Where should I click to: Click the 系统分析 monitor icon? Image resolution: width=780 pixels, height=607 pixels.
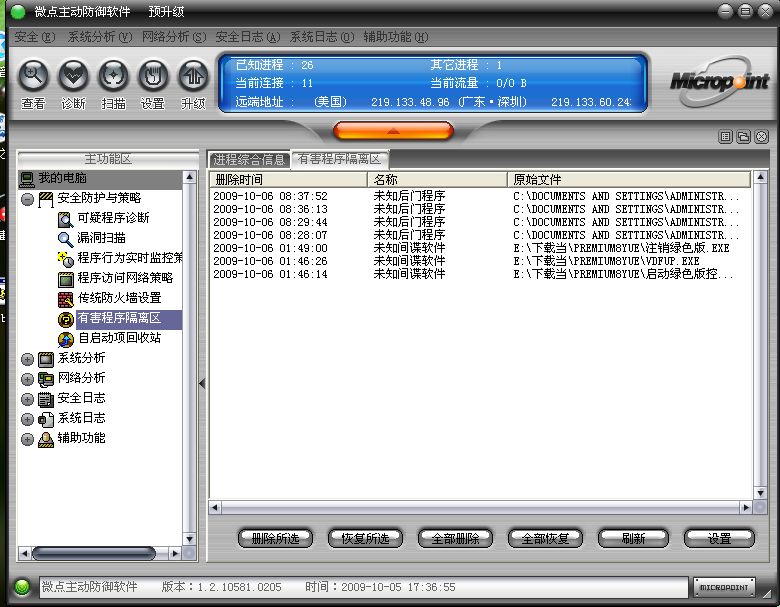coord(46,359)
